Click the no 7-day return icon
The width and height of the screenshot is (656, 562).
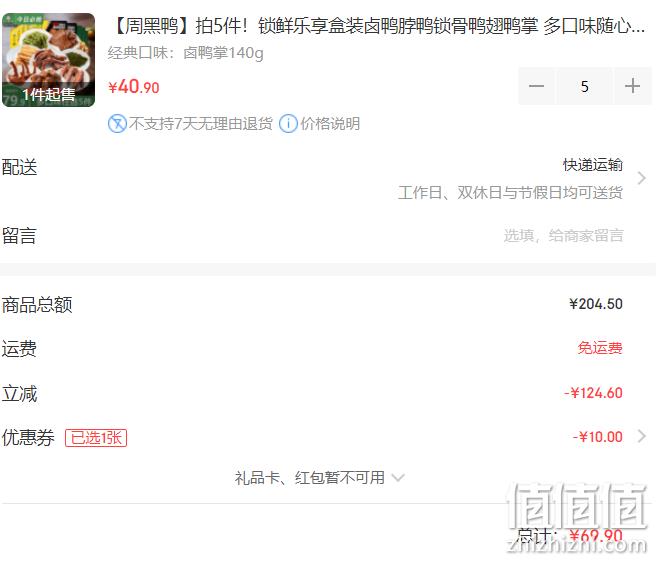(117, 123)
